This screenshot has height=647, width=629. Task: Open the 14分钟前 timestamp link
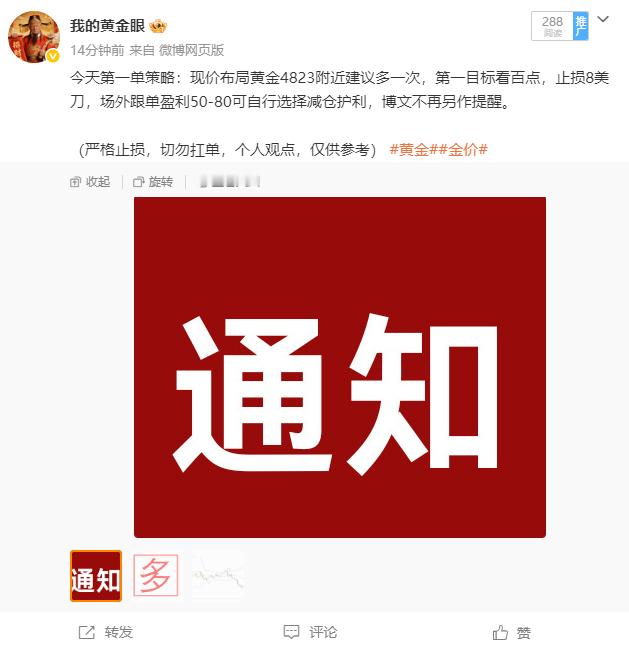[x=97, y=50]
